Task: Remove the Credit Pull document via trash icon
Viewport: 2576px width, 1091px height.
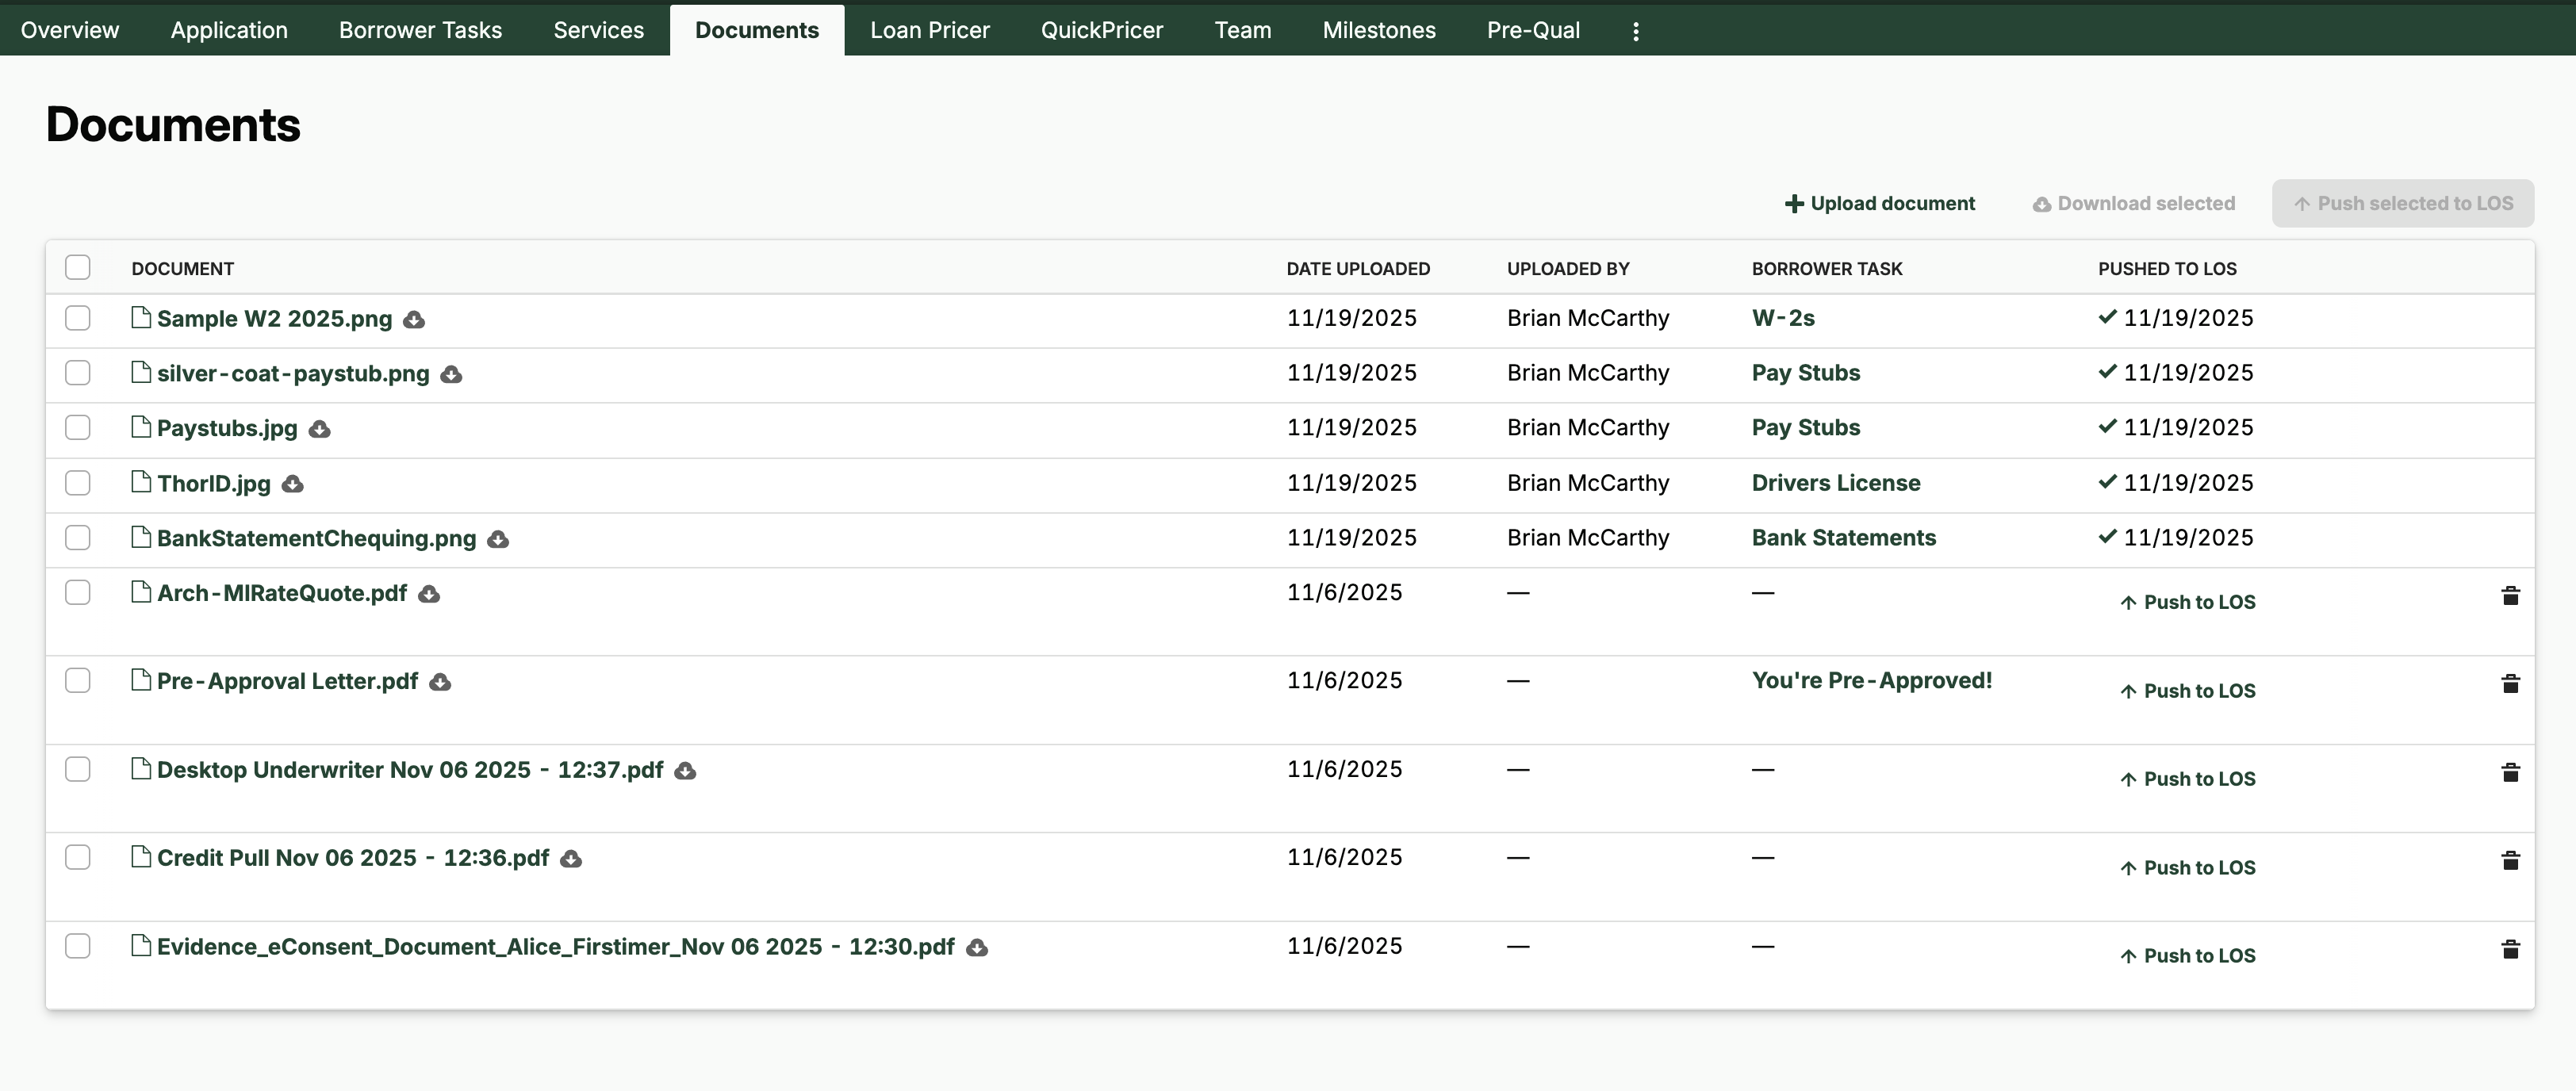Action: pyautogui.click(x=2510, y=861)
